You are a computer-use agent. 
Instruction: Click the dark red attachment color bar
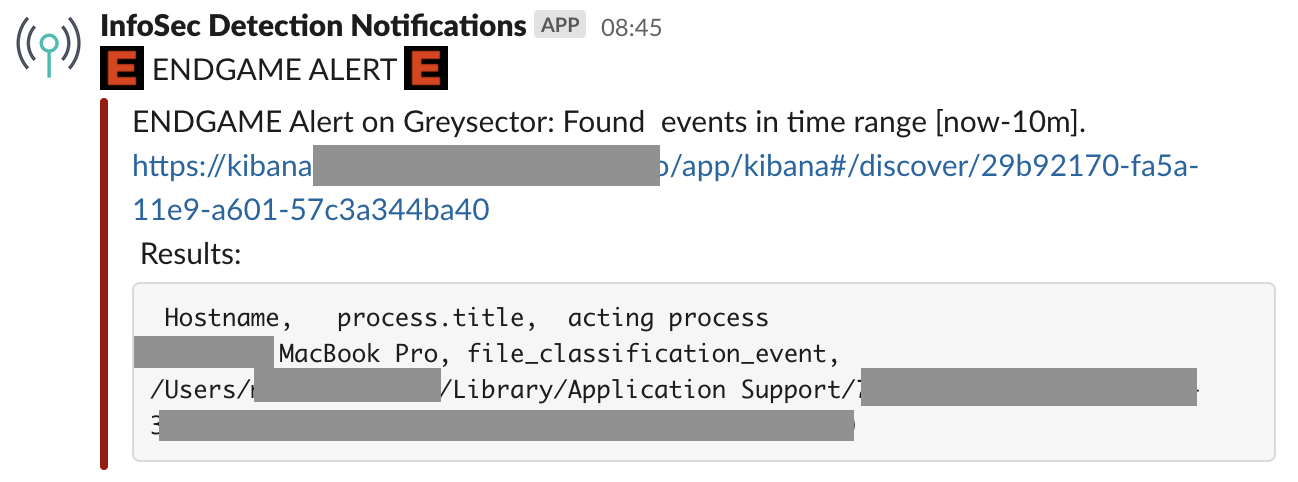(x=105, y=283)
